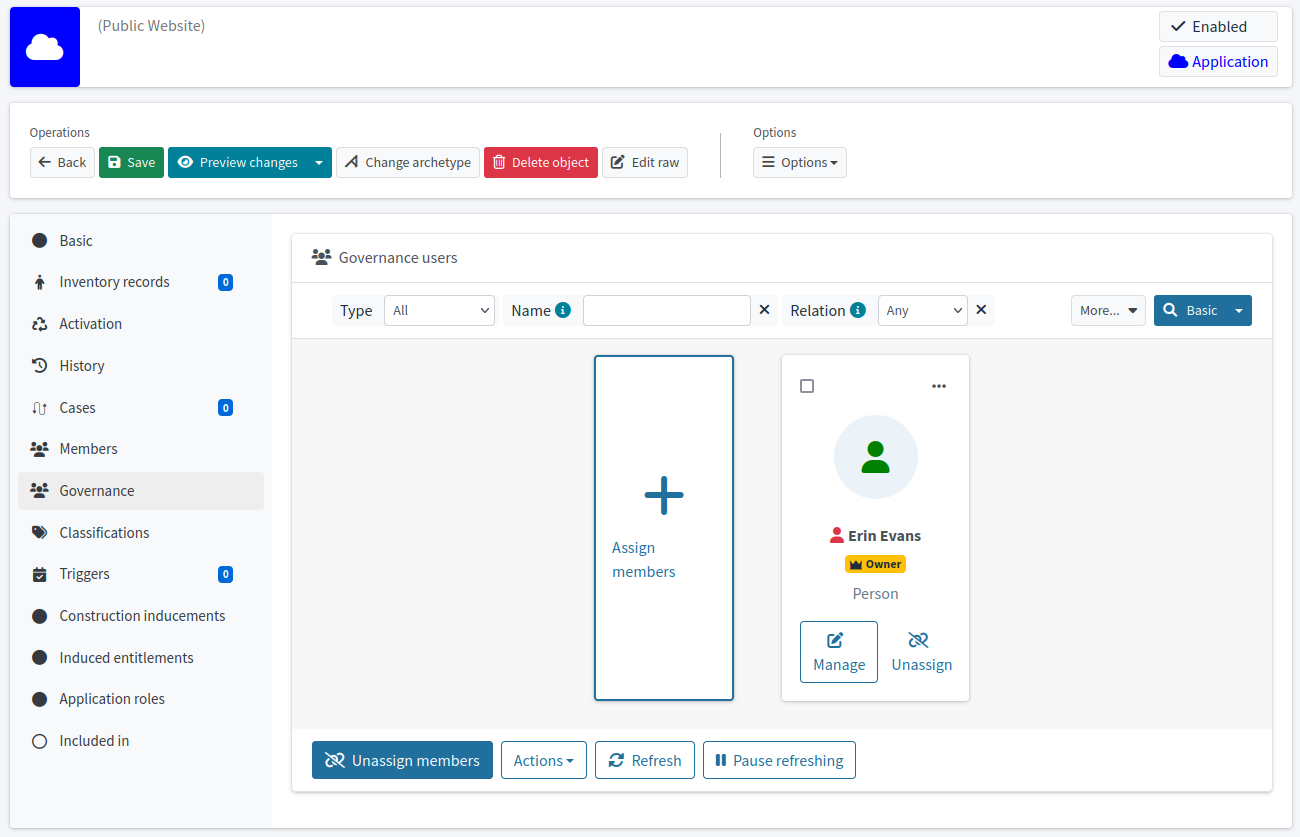Toggle the Enabled status indicator
The height and width of the screenshot is (837, 1300).
(1218, 26)
